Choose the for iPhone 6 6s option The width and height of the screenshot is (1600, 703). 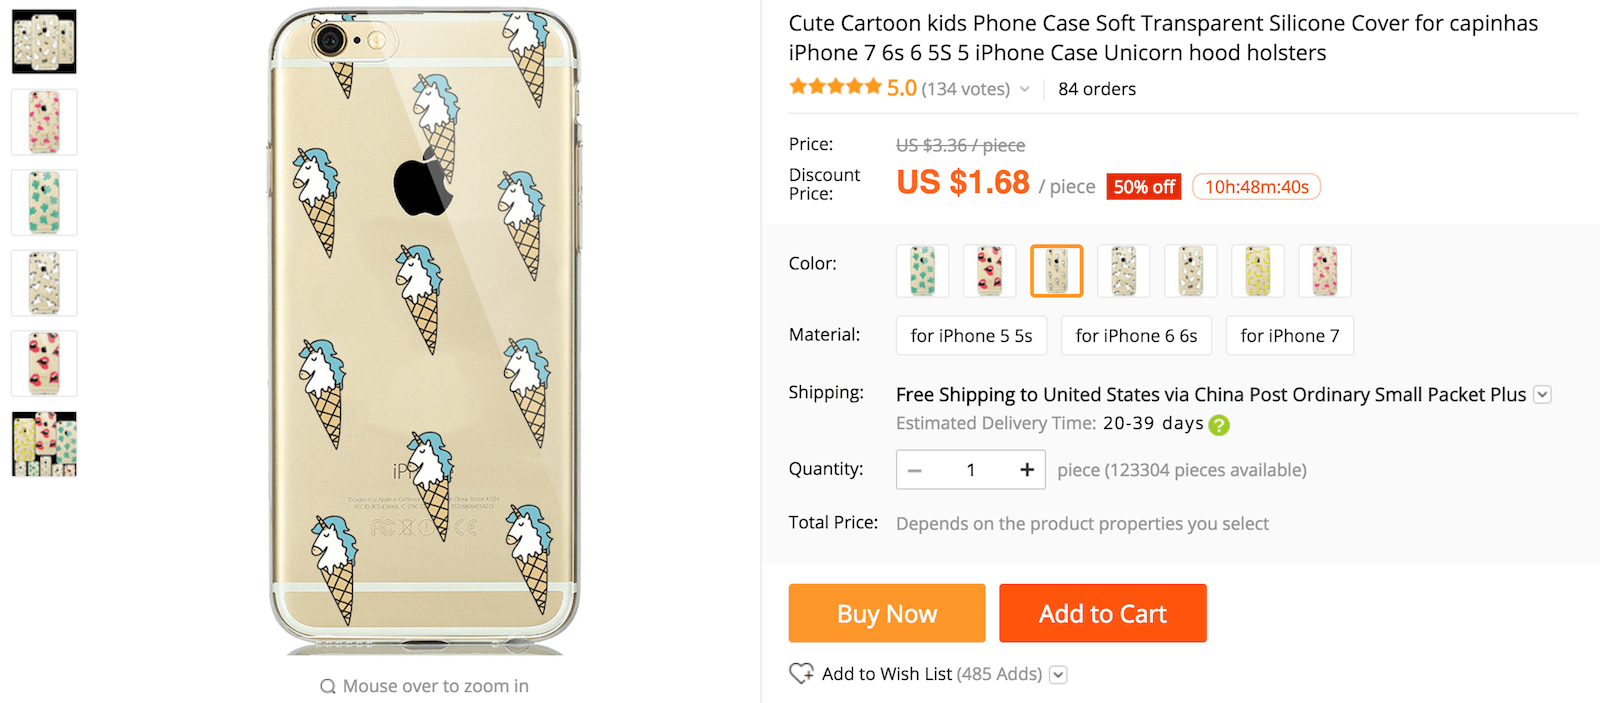pos(1136,336)
